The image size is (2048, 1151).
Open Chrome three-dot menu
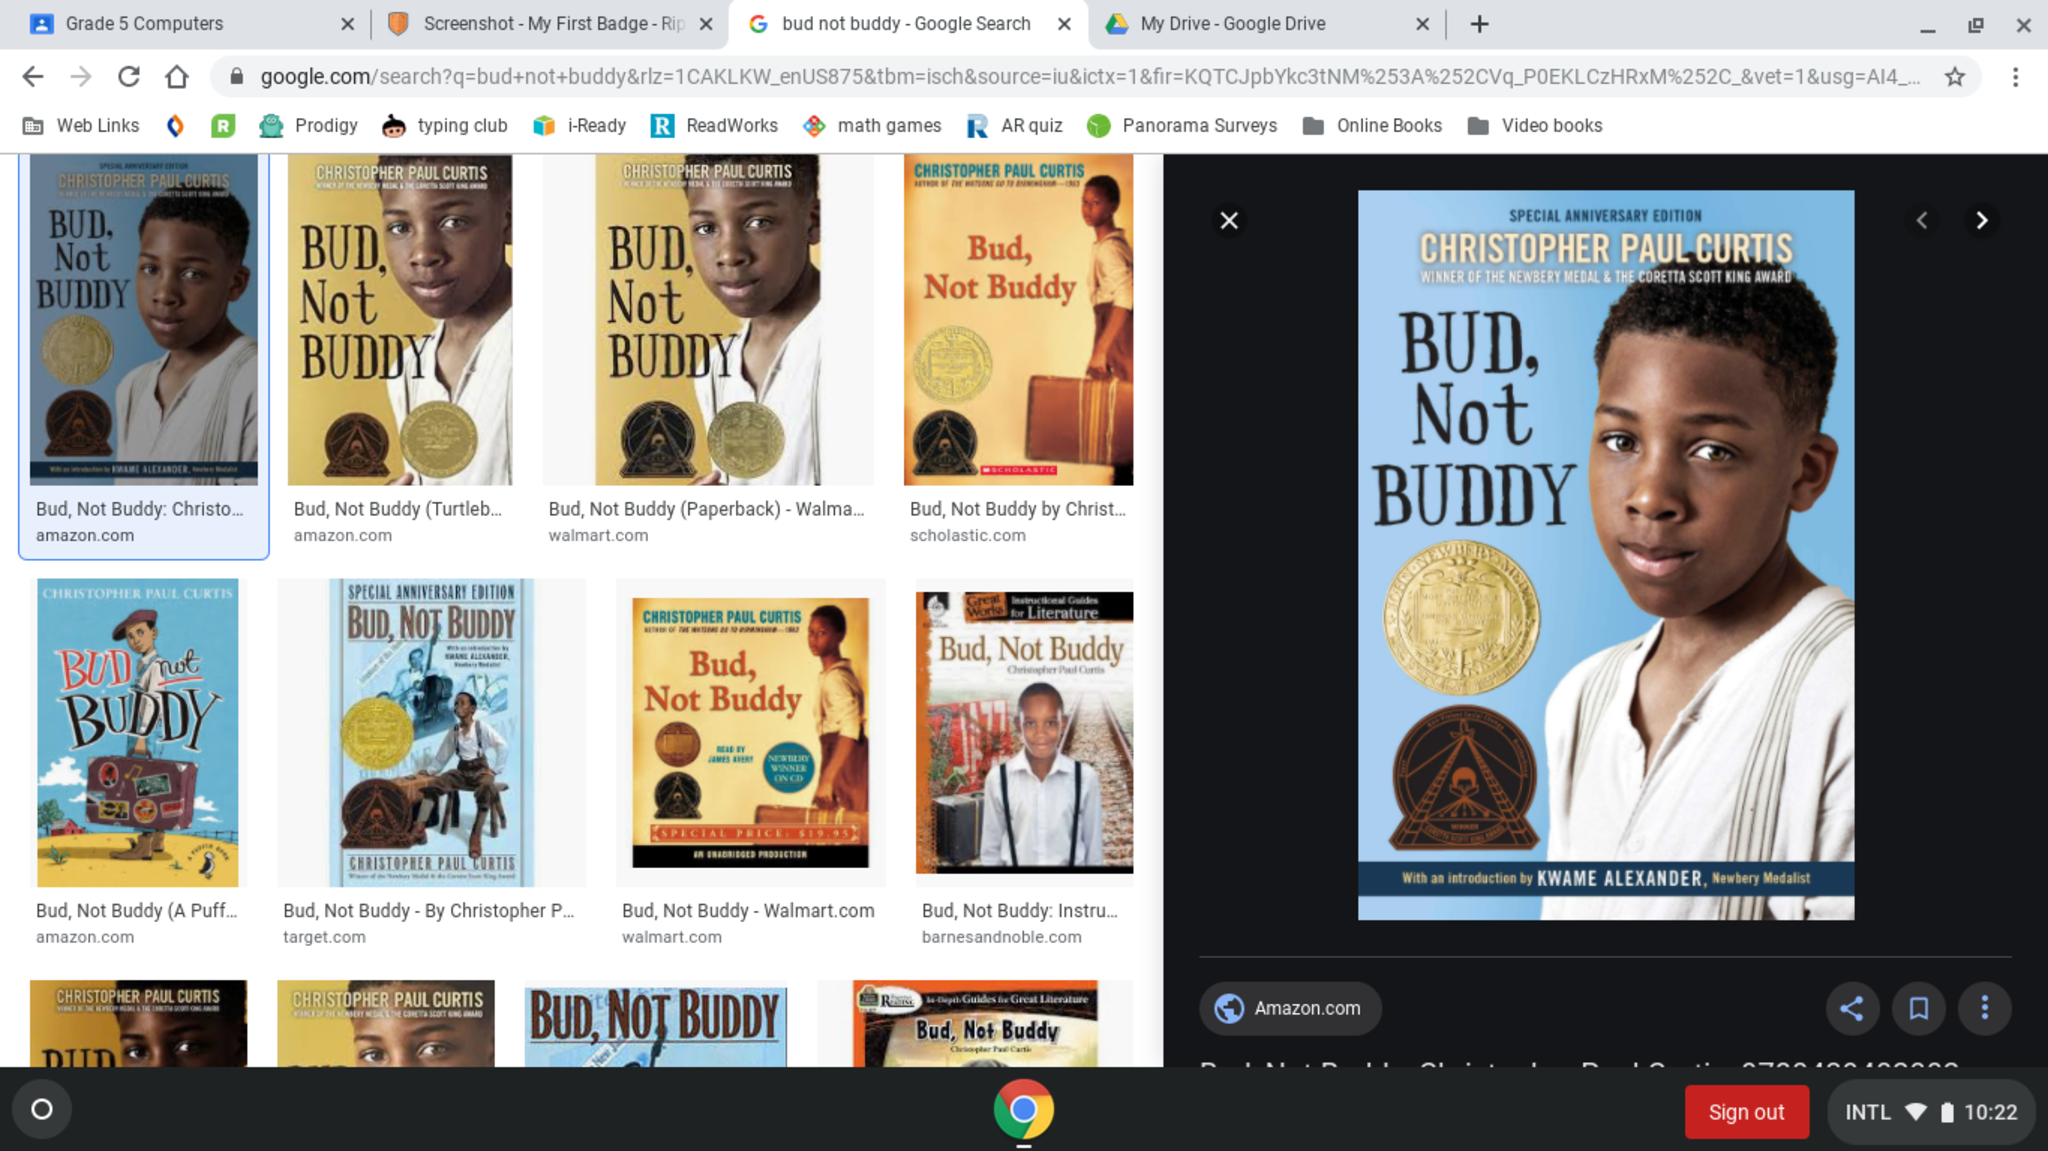pos(2015,77)
